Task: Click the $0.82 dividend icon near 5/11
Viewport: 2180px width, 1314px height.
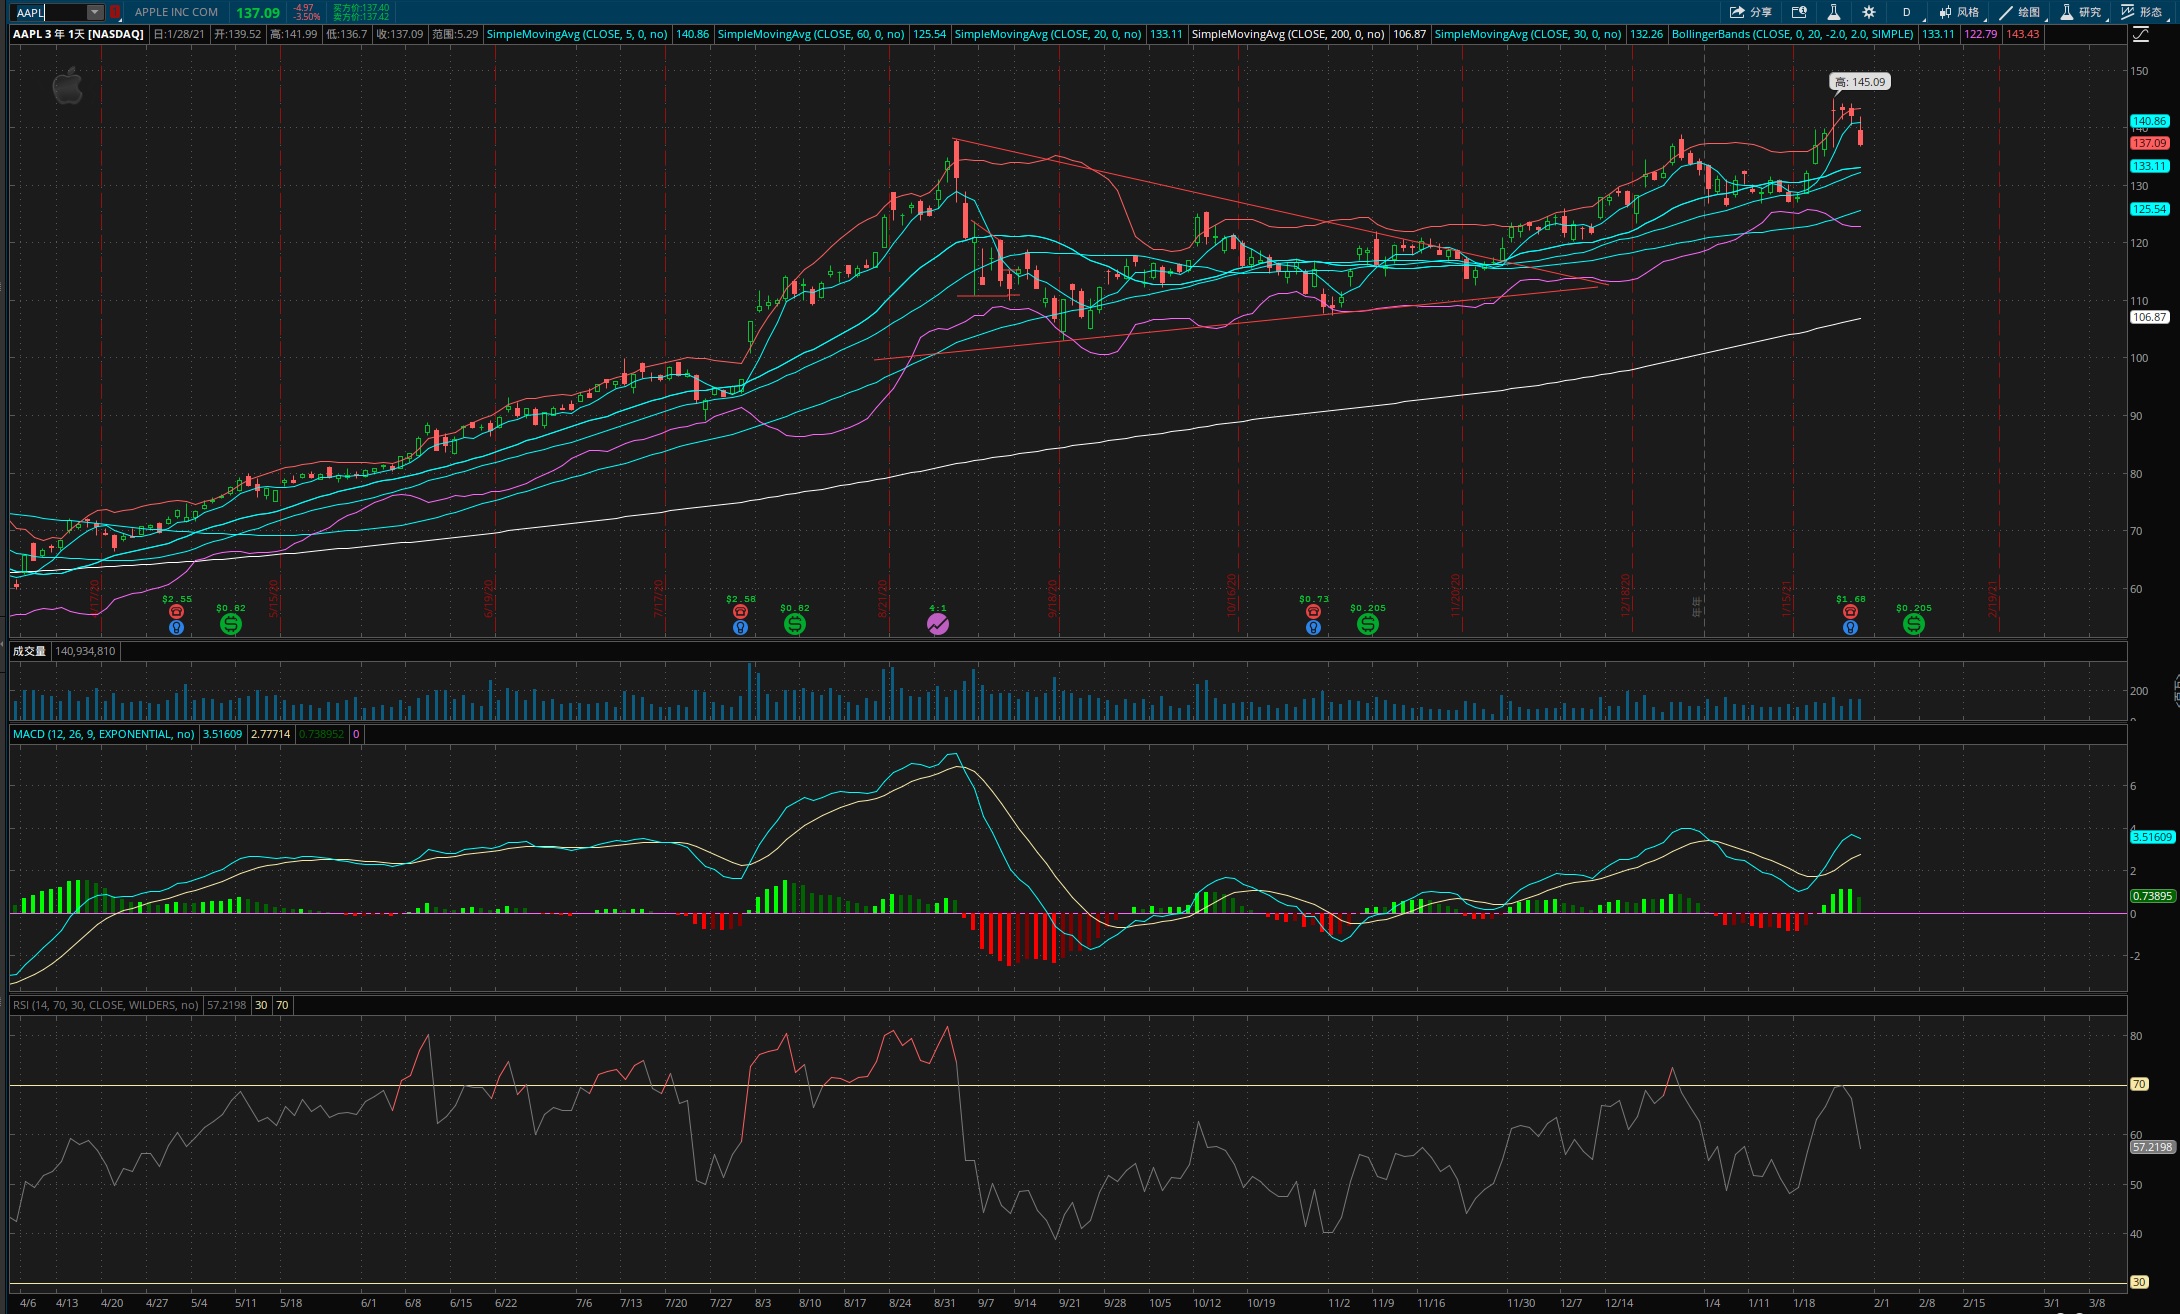Action: point(230,624)
